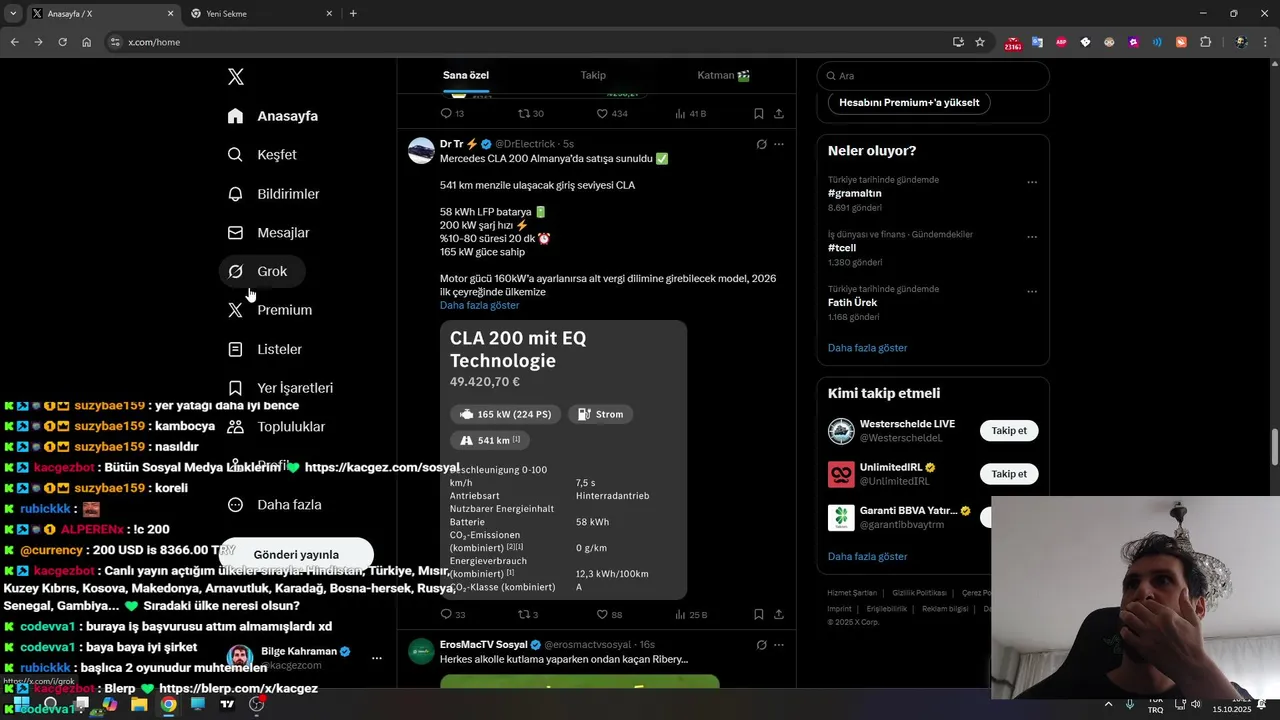Open Yer İşaretleri bookmarks

point(281,388)
